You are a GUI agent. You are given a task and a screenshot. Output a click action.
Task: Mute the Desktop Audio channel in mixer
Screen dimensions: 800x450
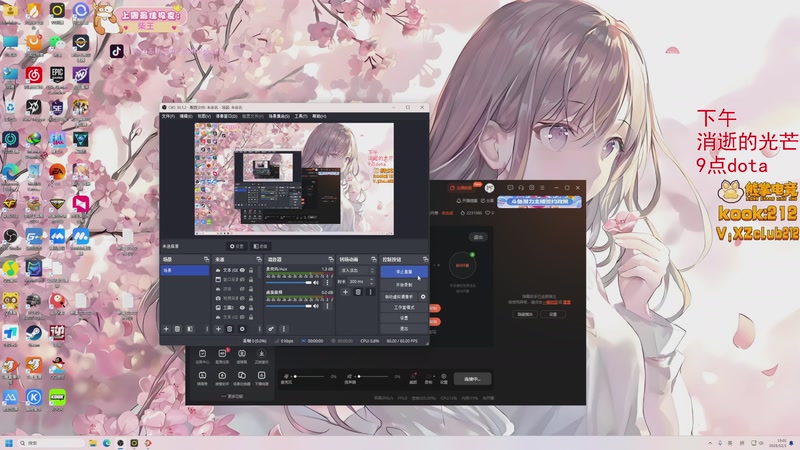316,306
